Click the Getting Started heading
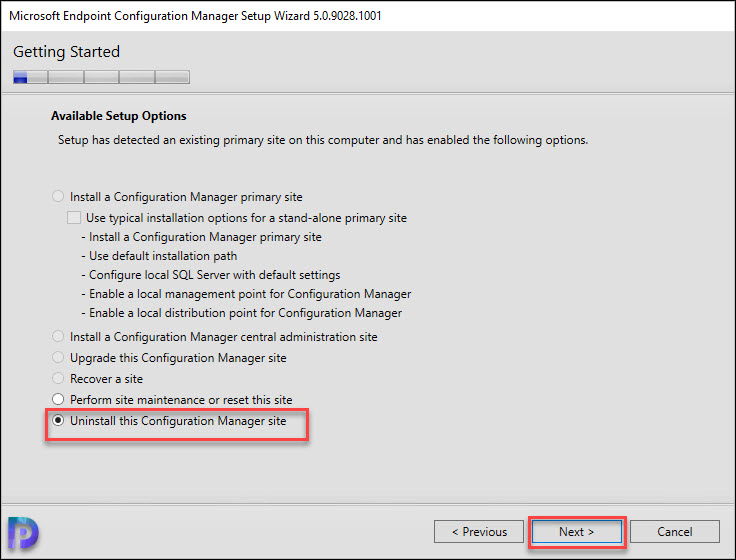The height and width of the screenshot is (560, 736). tap(66, 52)
